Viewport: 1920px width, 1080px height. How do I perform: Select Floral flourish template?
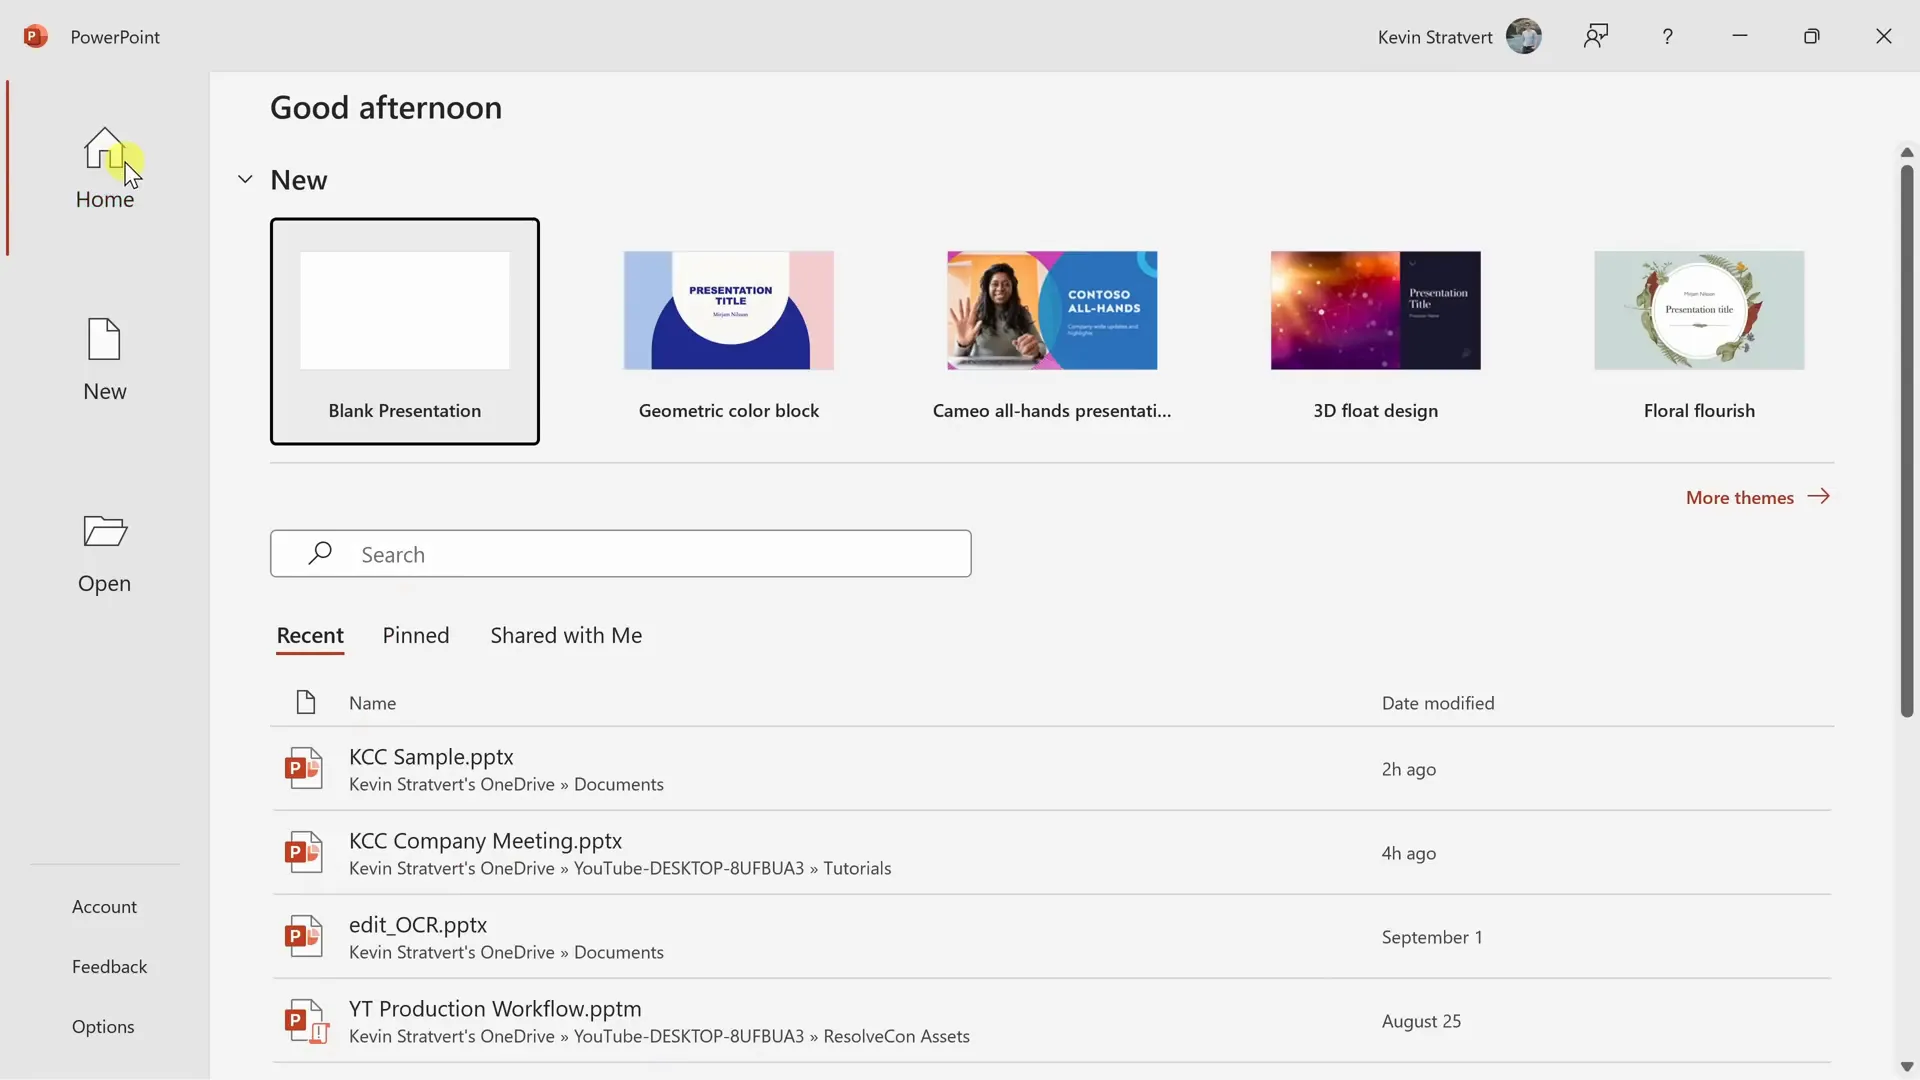point(1699,331)
